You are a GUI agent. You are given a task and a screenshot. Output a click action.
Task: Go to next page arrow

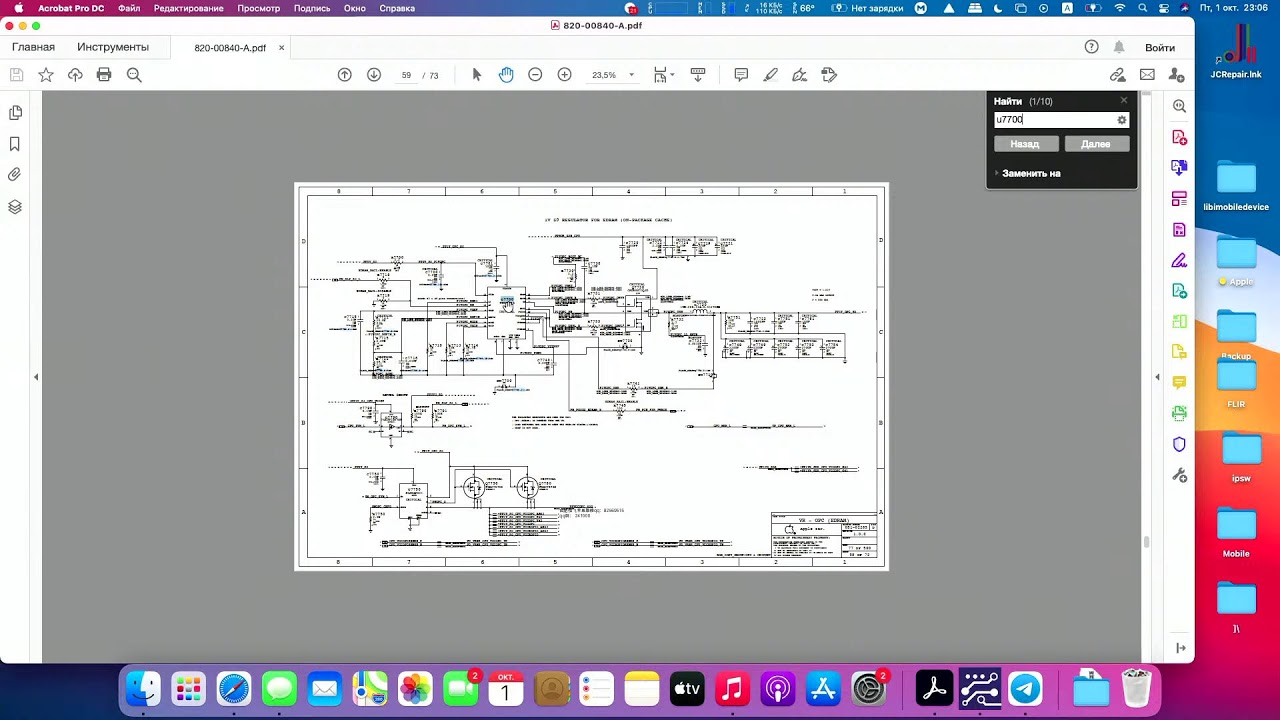tap(374, 75)
